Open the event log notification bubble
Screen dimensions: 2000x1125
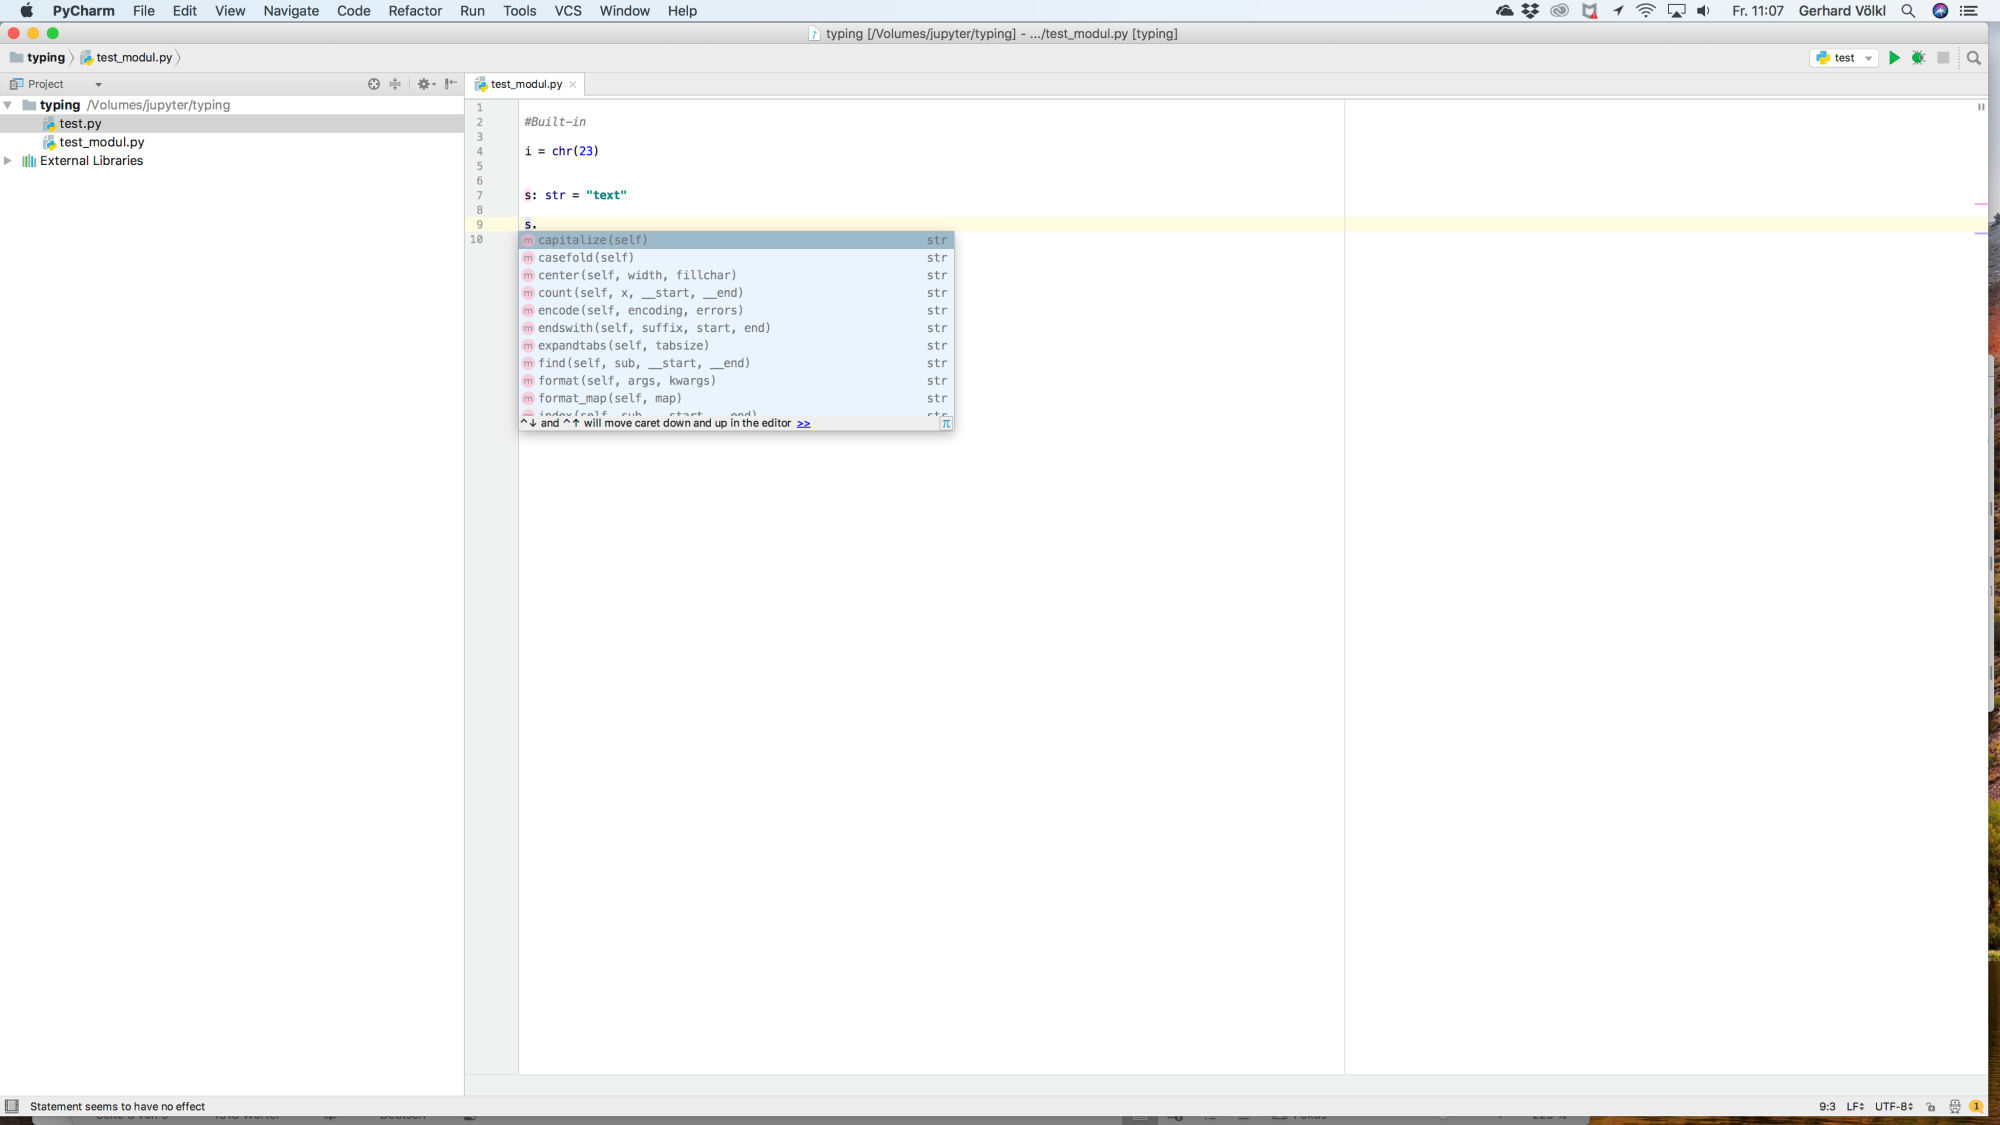pos(1976,1106)
